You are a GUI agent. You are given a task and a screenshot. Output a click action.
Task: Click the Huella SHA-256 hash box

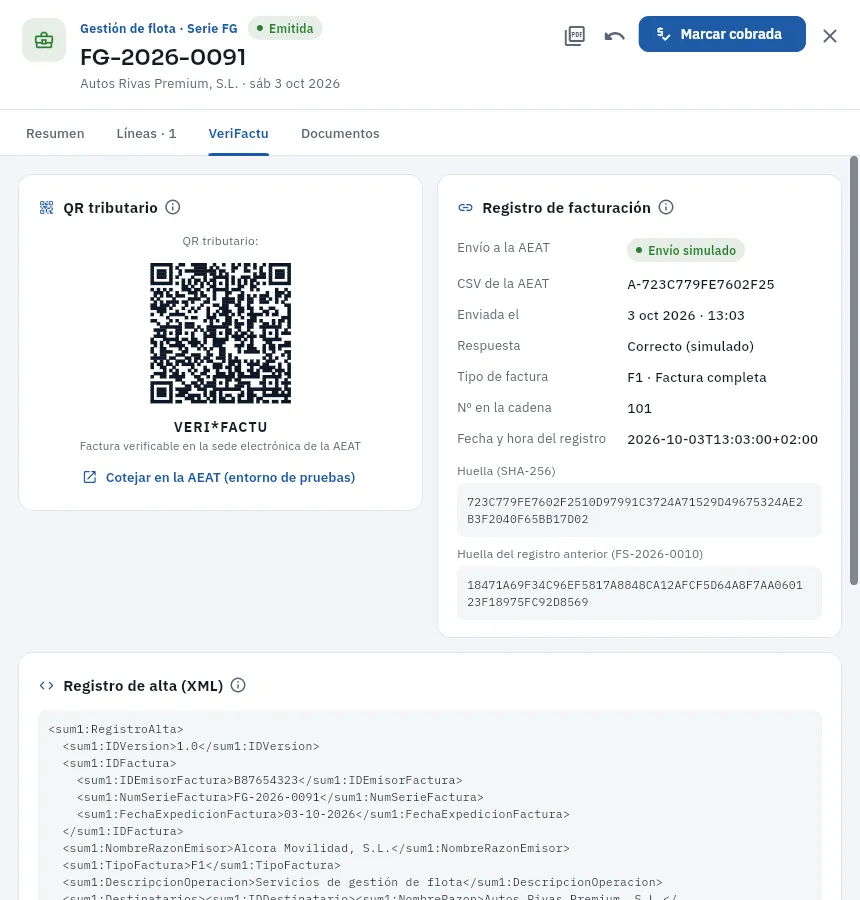(x=639, y=510)
